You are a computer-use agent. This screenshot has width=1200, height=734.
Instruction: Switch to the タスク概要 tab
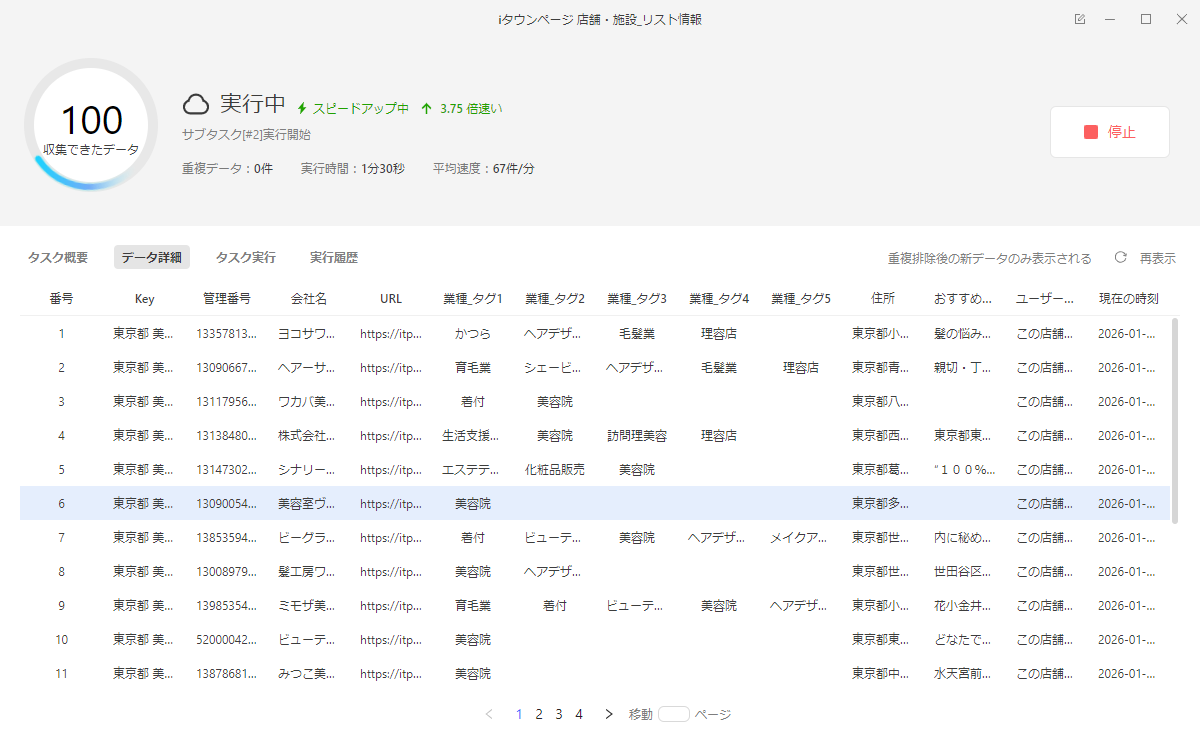58,258
